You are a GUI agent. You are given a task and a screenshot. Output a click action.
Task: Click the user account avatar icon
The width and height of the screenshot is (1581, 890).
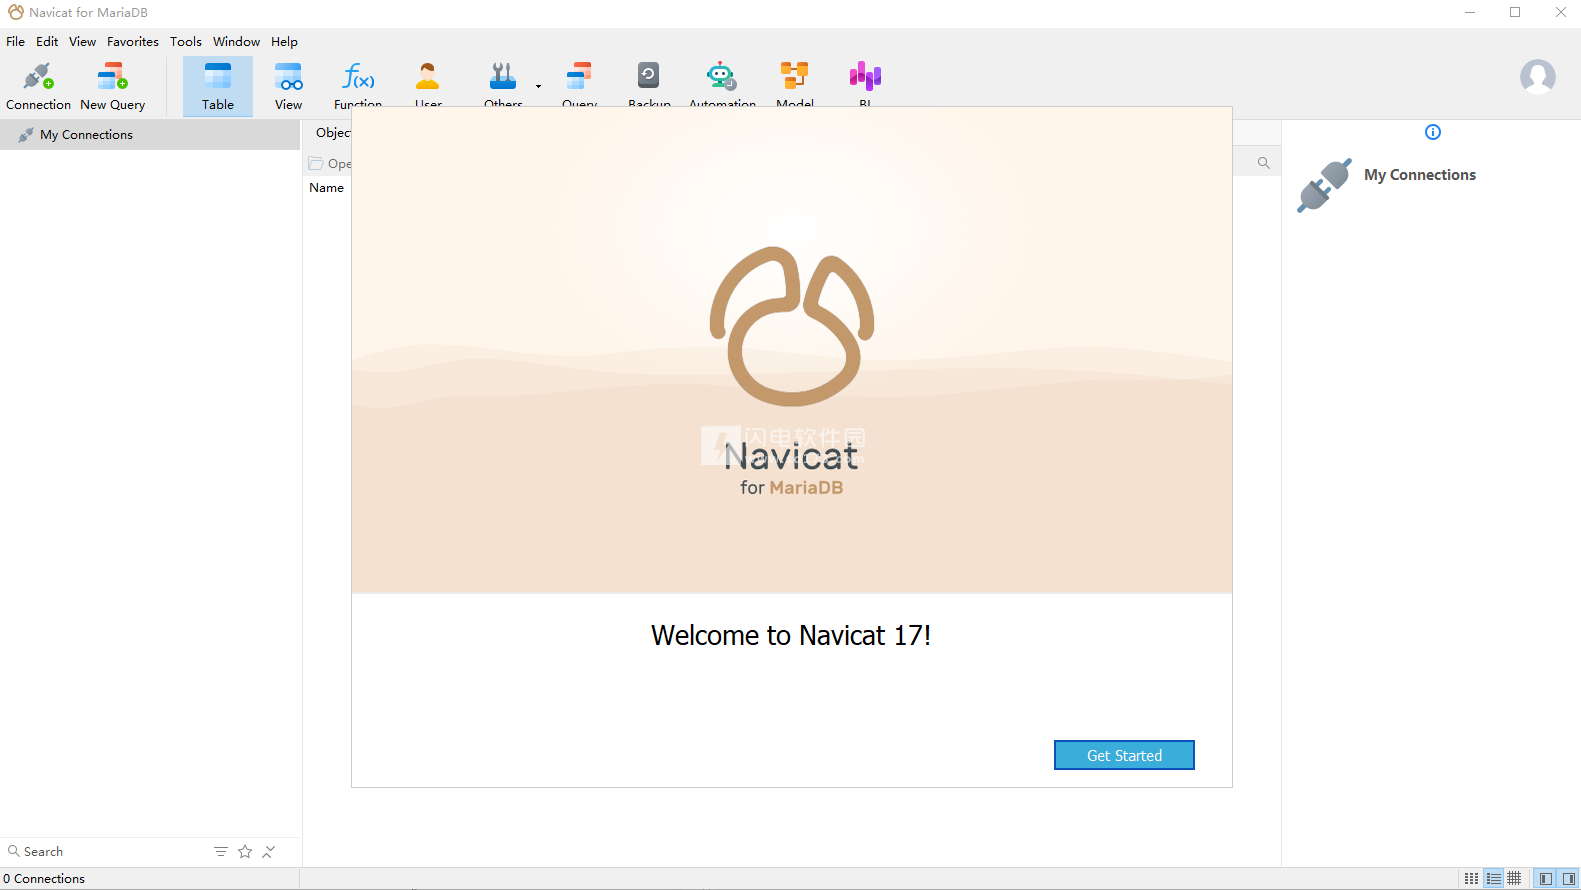1537,77
